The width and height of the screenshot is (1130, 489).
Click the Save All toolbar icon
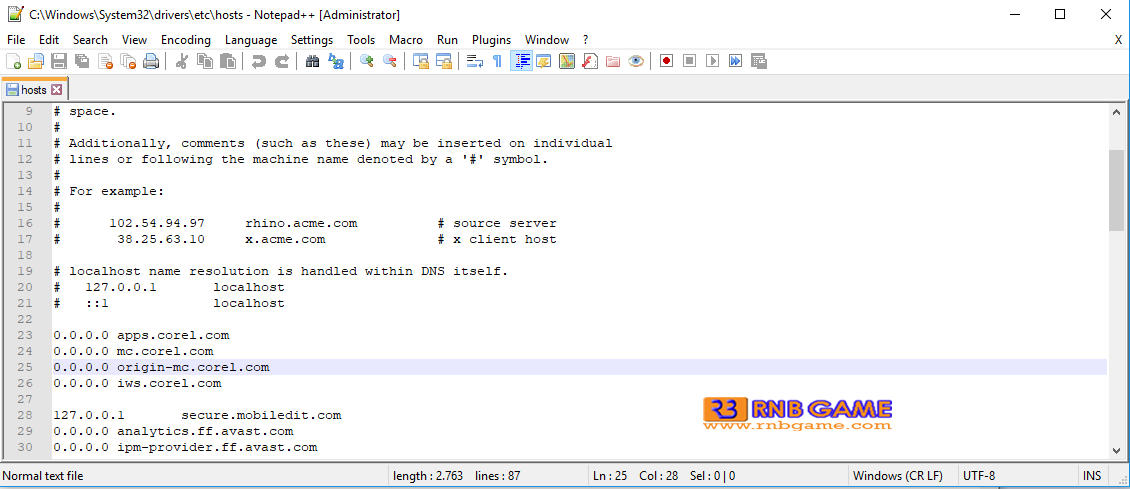(82, 61)
